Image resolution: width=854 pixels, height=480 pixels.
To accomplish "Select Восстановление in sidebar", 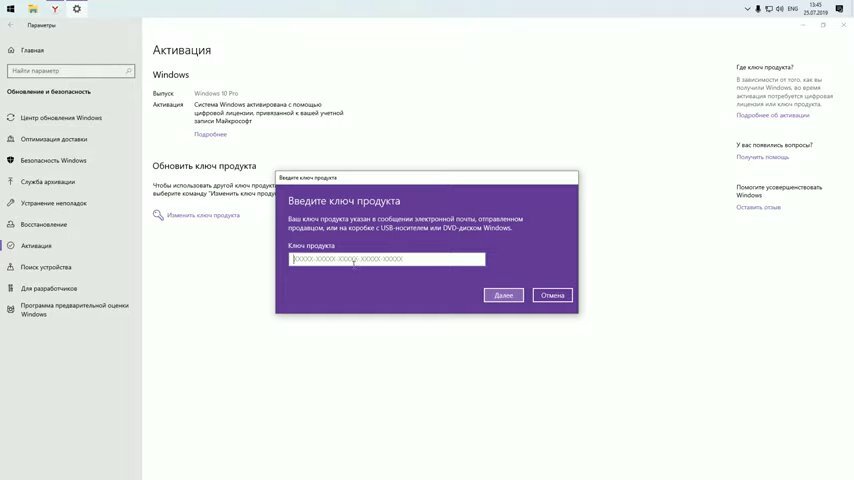I will pos(44,224).
